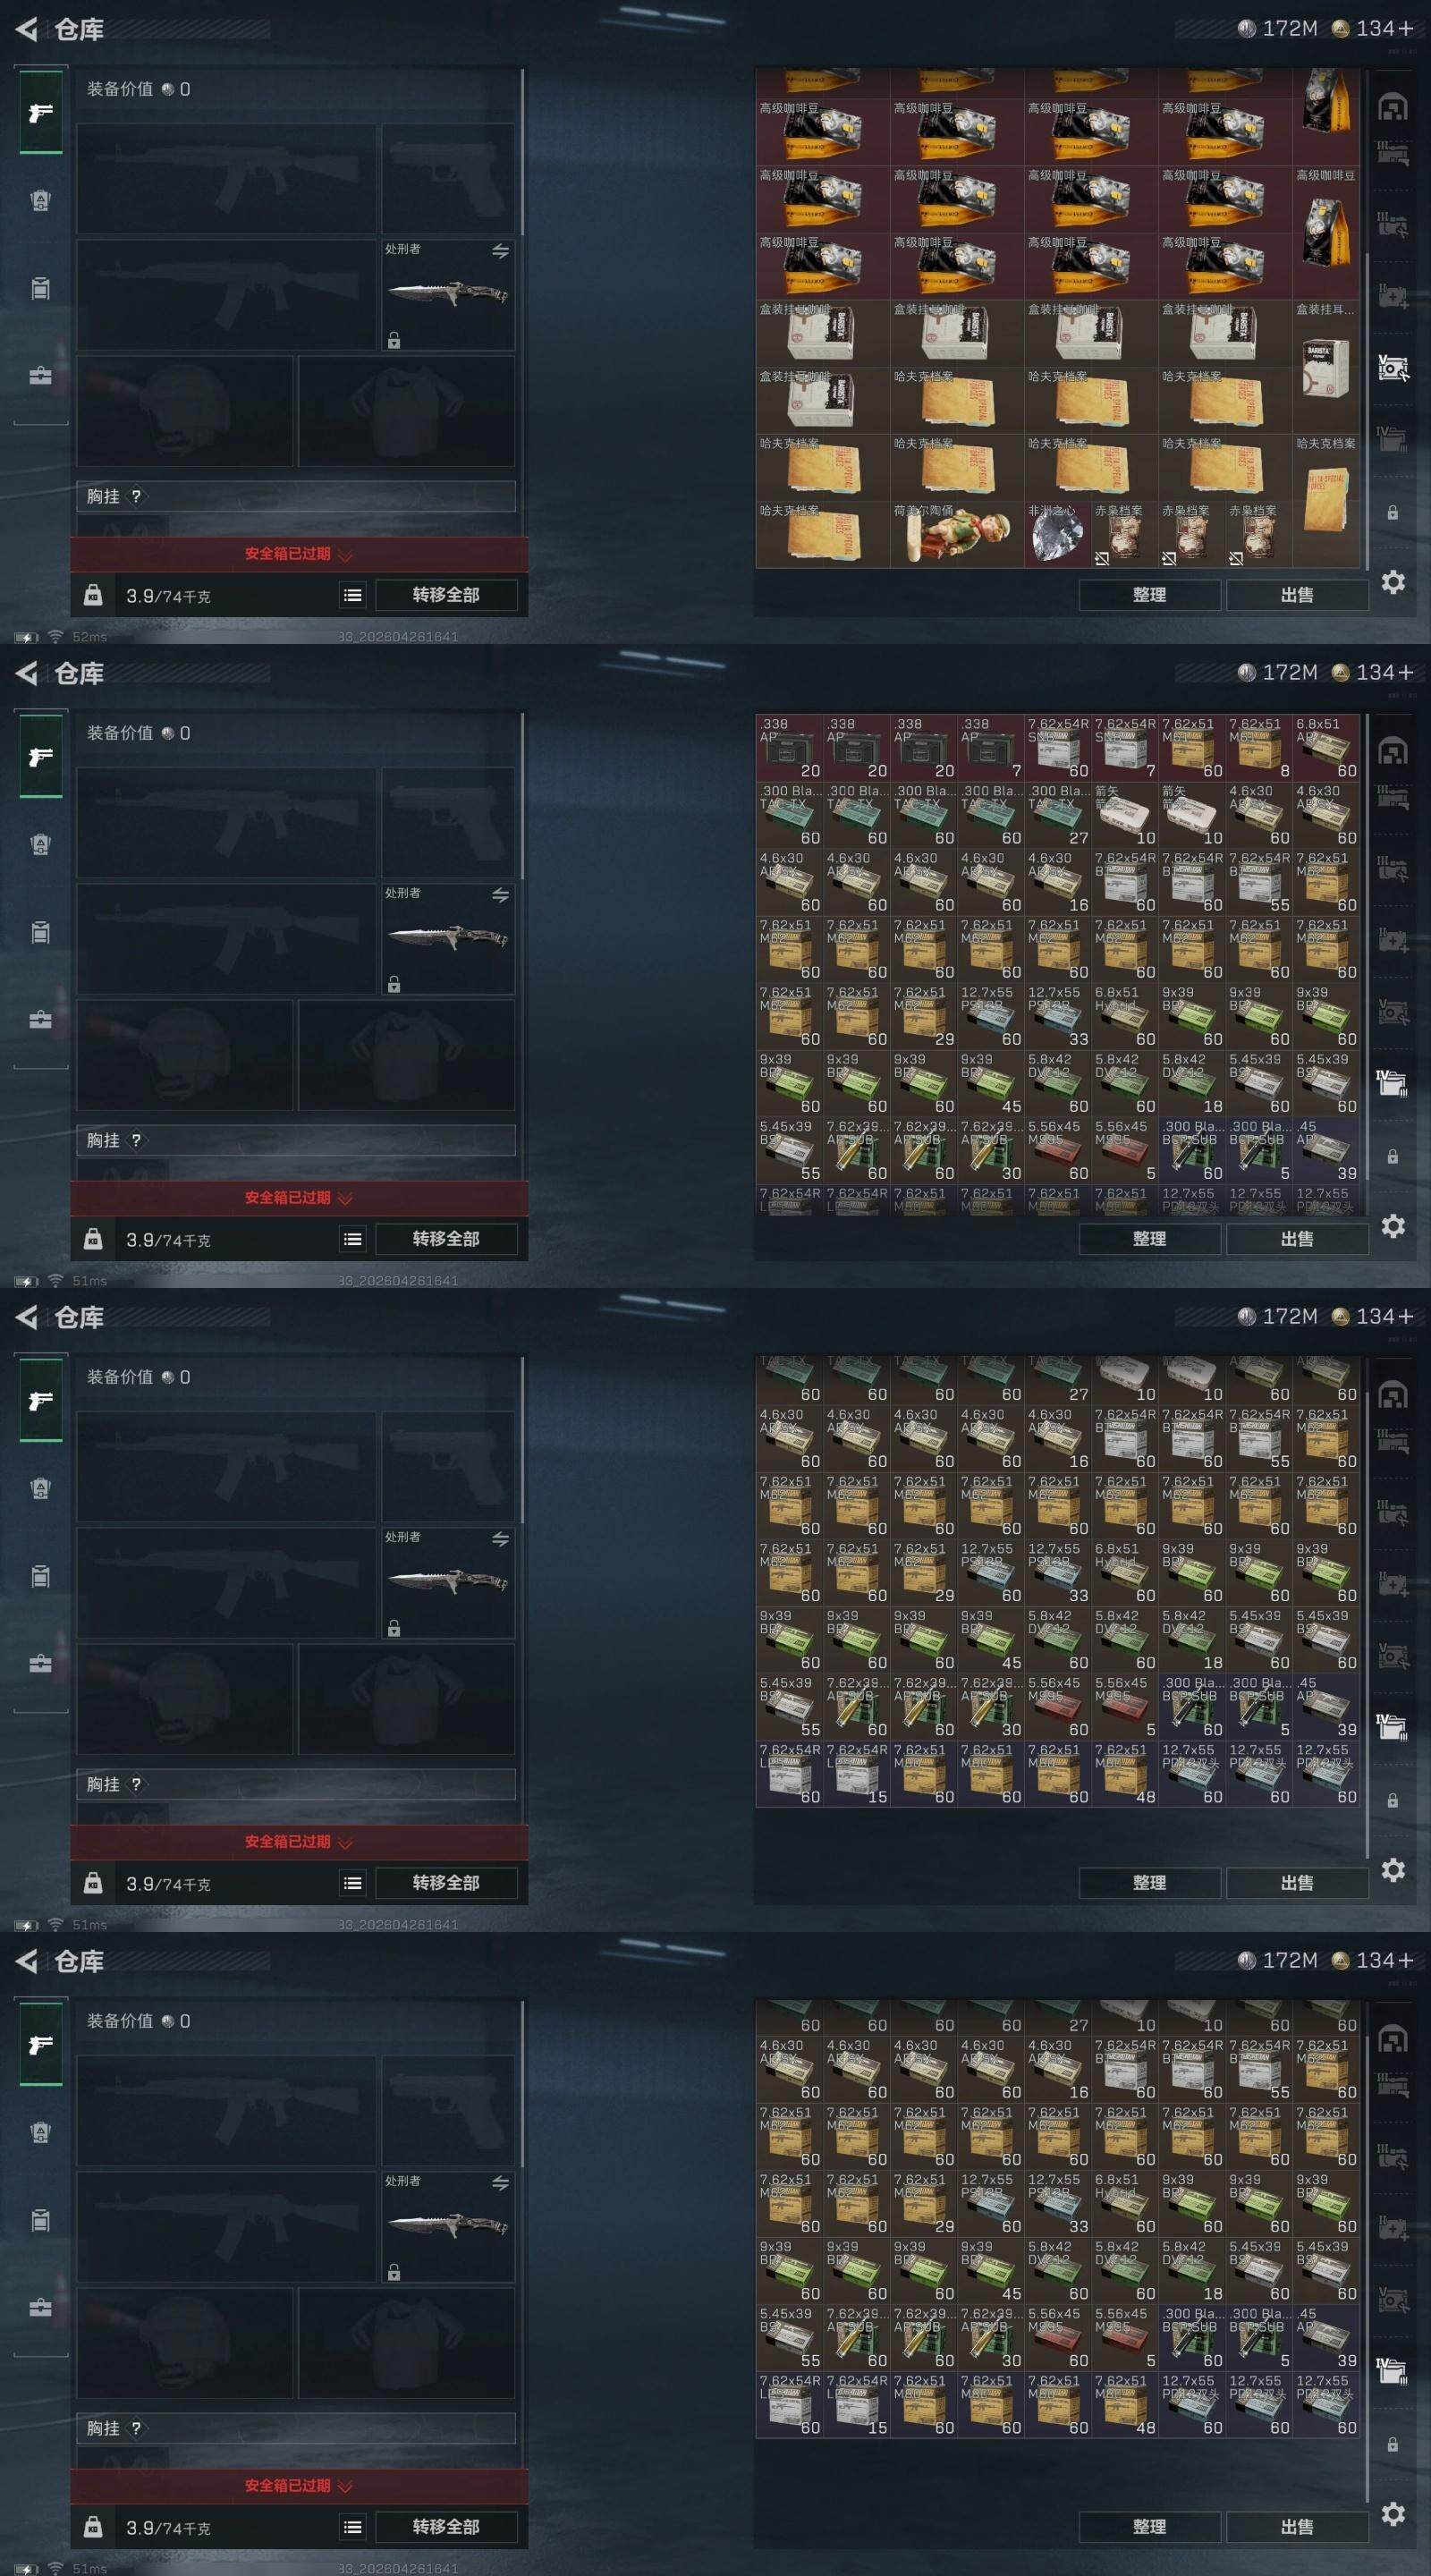
Task: Toggle the lock on 处刑者 knife in the coffee bean view
Action: pyautogui.click(x=394, y=340)
